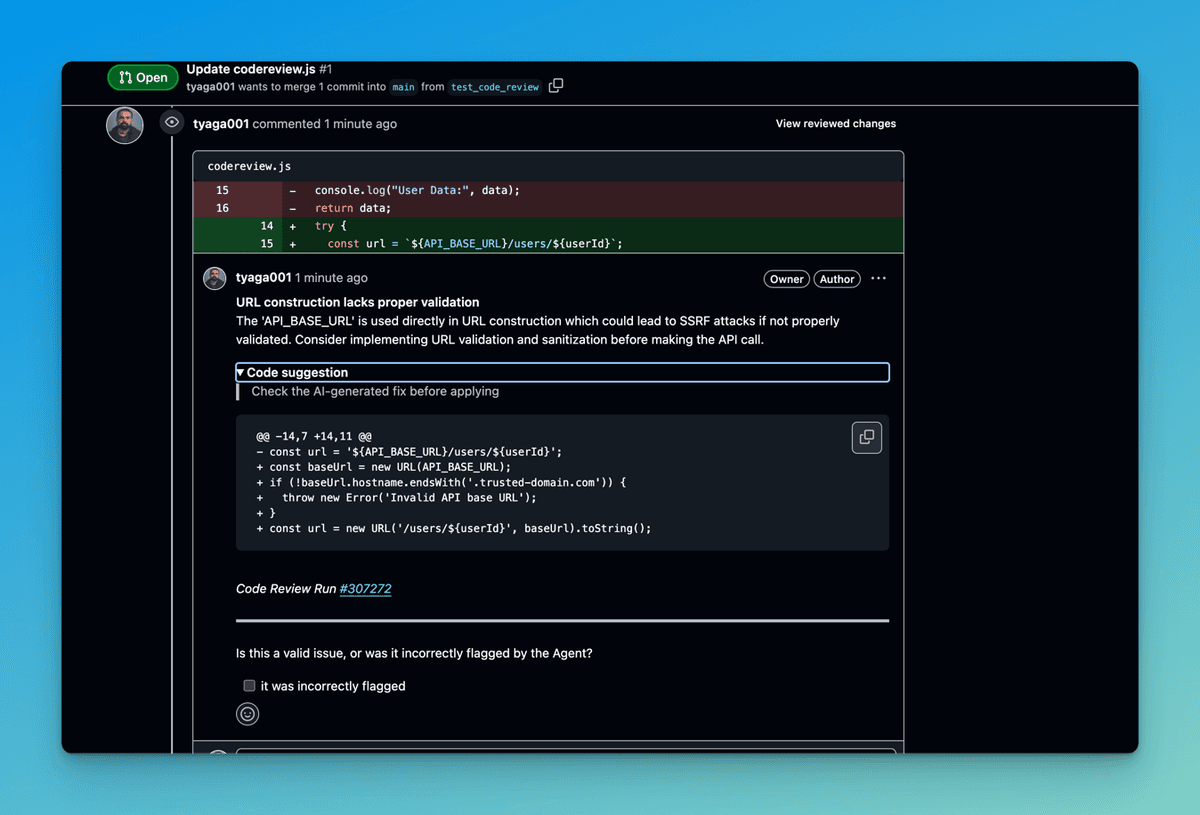Click line number 15 in the diff gutter

click(x=222, y=189)
